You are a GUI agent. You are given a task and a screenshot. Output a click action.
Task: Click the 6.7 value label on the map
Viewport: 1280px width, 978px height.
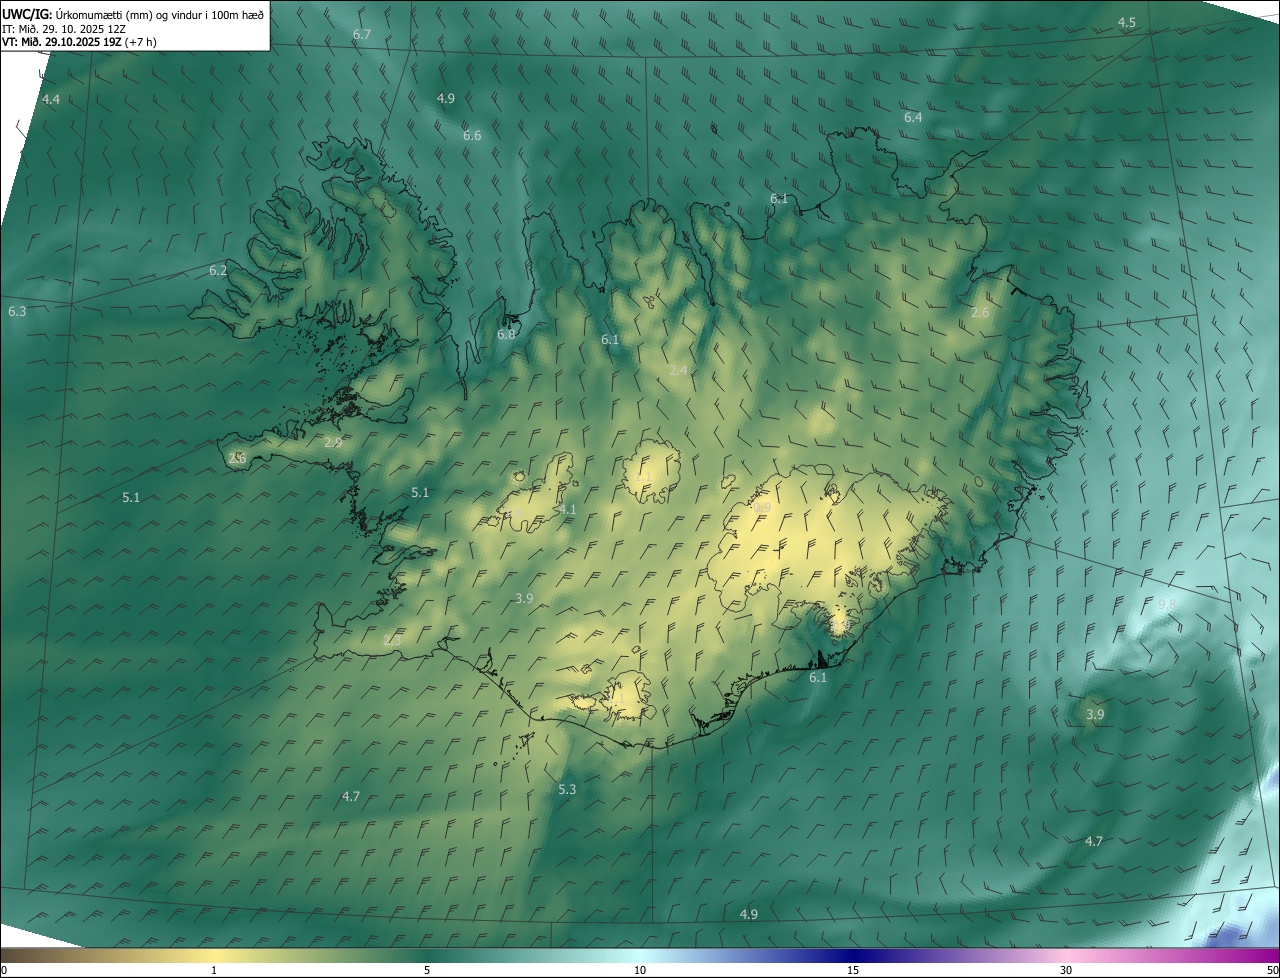pos(362,34)
